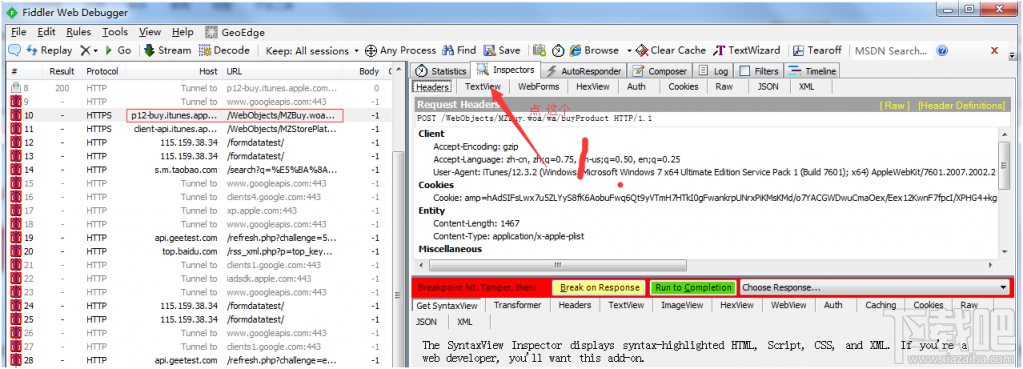This screenshot has height=369, width=1023.
Task: Save sessions with Save icon
Action: point(502,50)
